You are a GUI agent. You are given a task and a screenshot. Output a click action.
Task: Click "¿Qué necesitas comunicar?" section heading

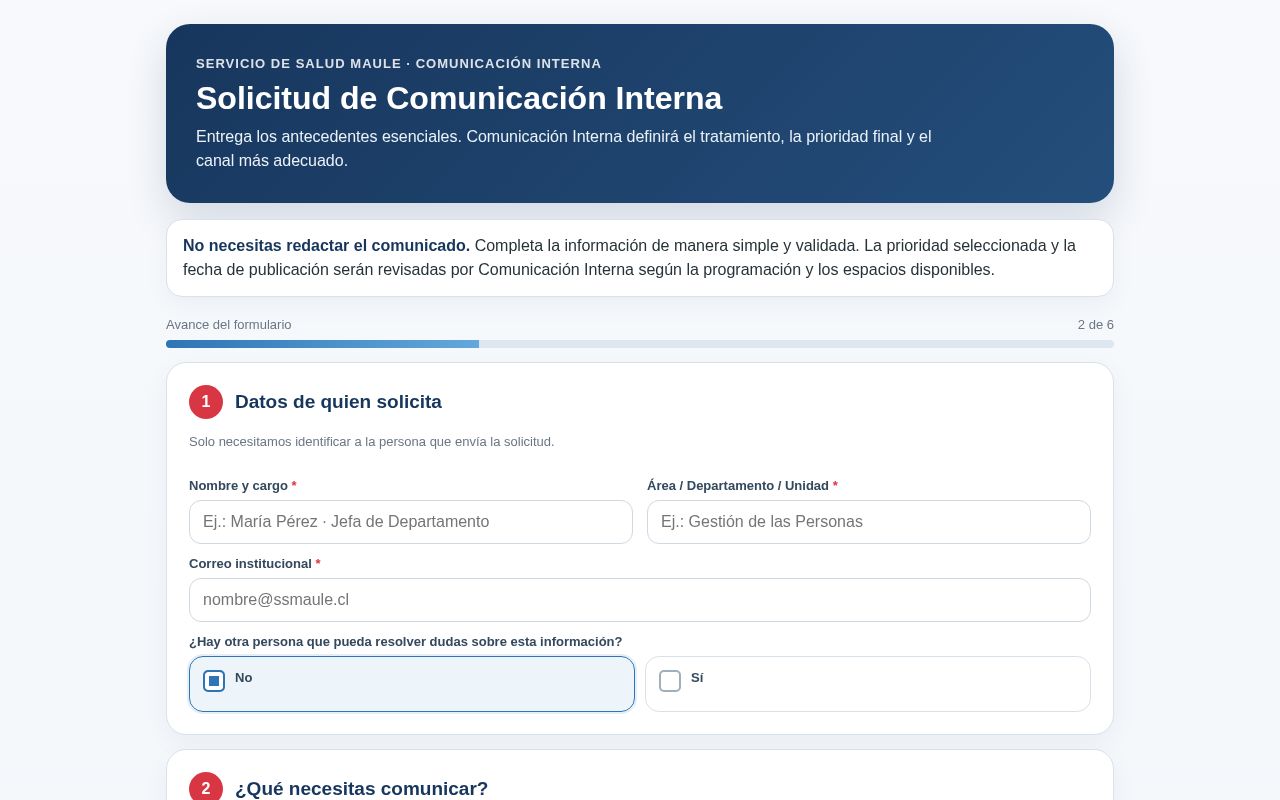361,789
